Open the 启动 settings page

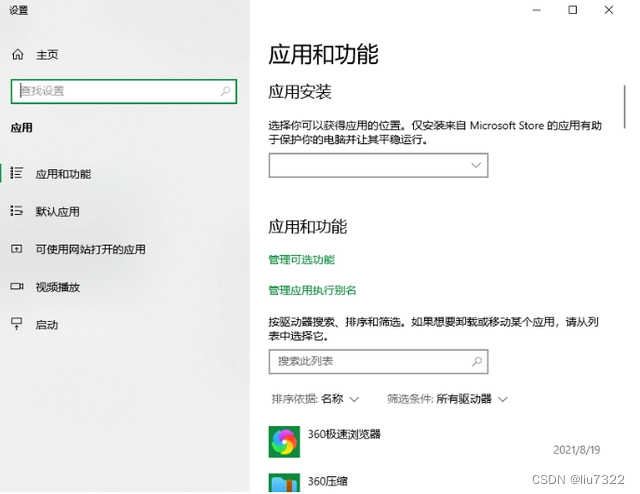coord(47,325)
